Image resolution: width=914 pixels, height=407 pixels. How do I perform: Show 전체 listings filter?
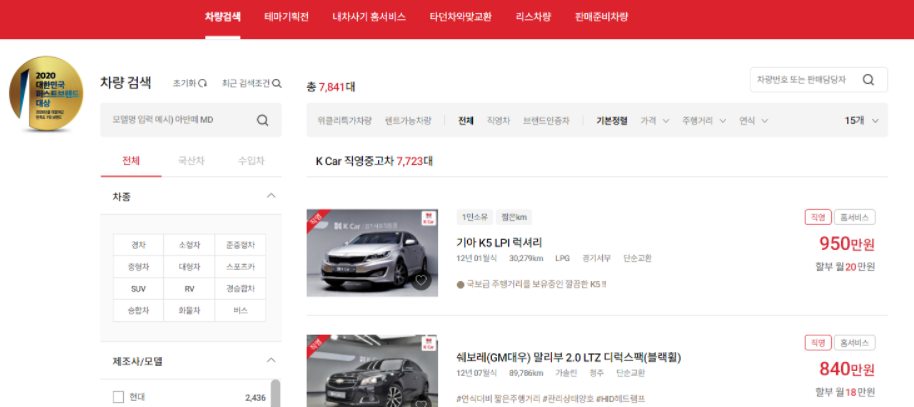tap(466, 121)
